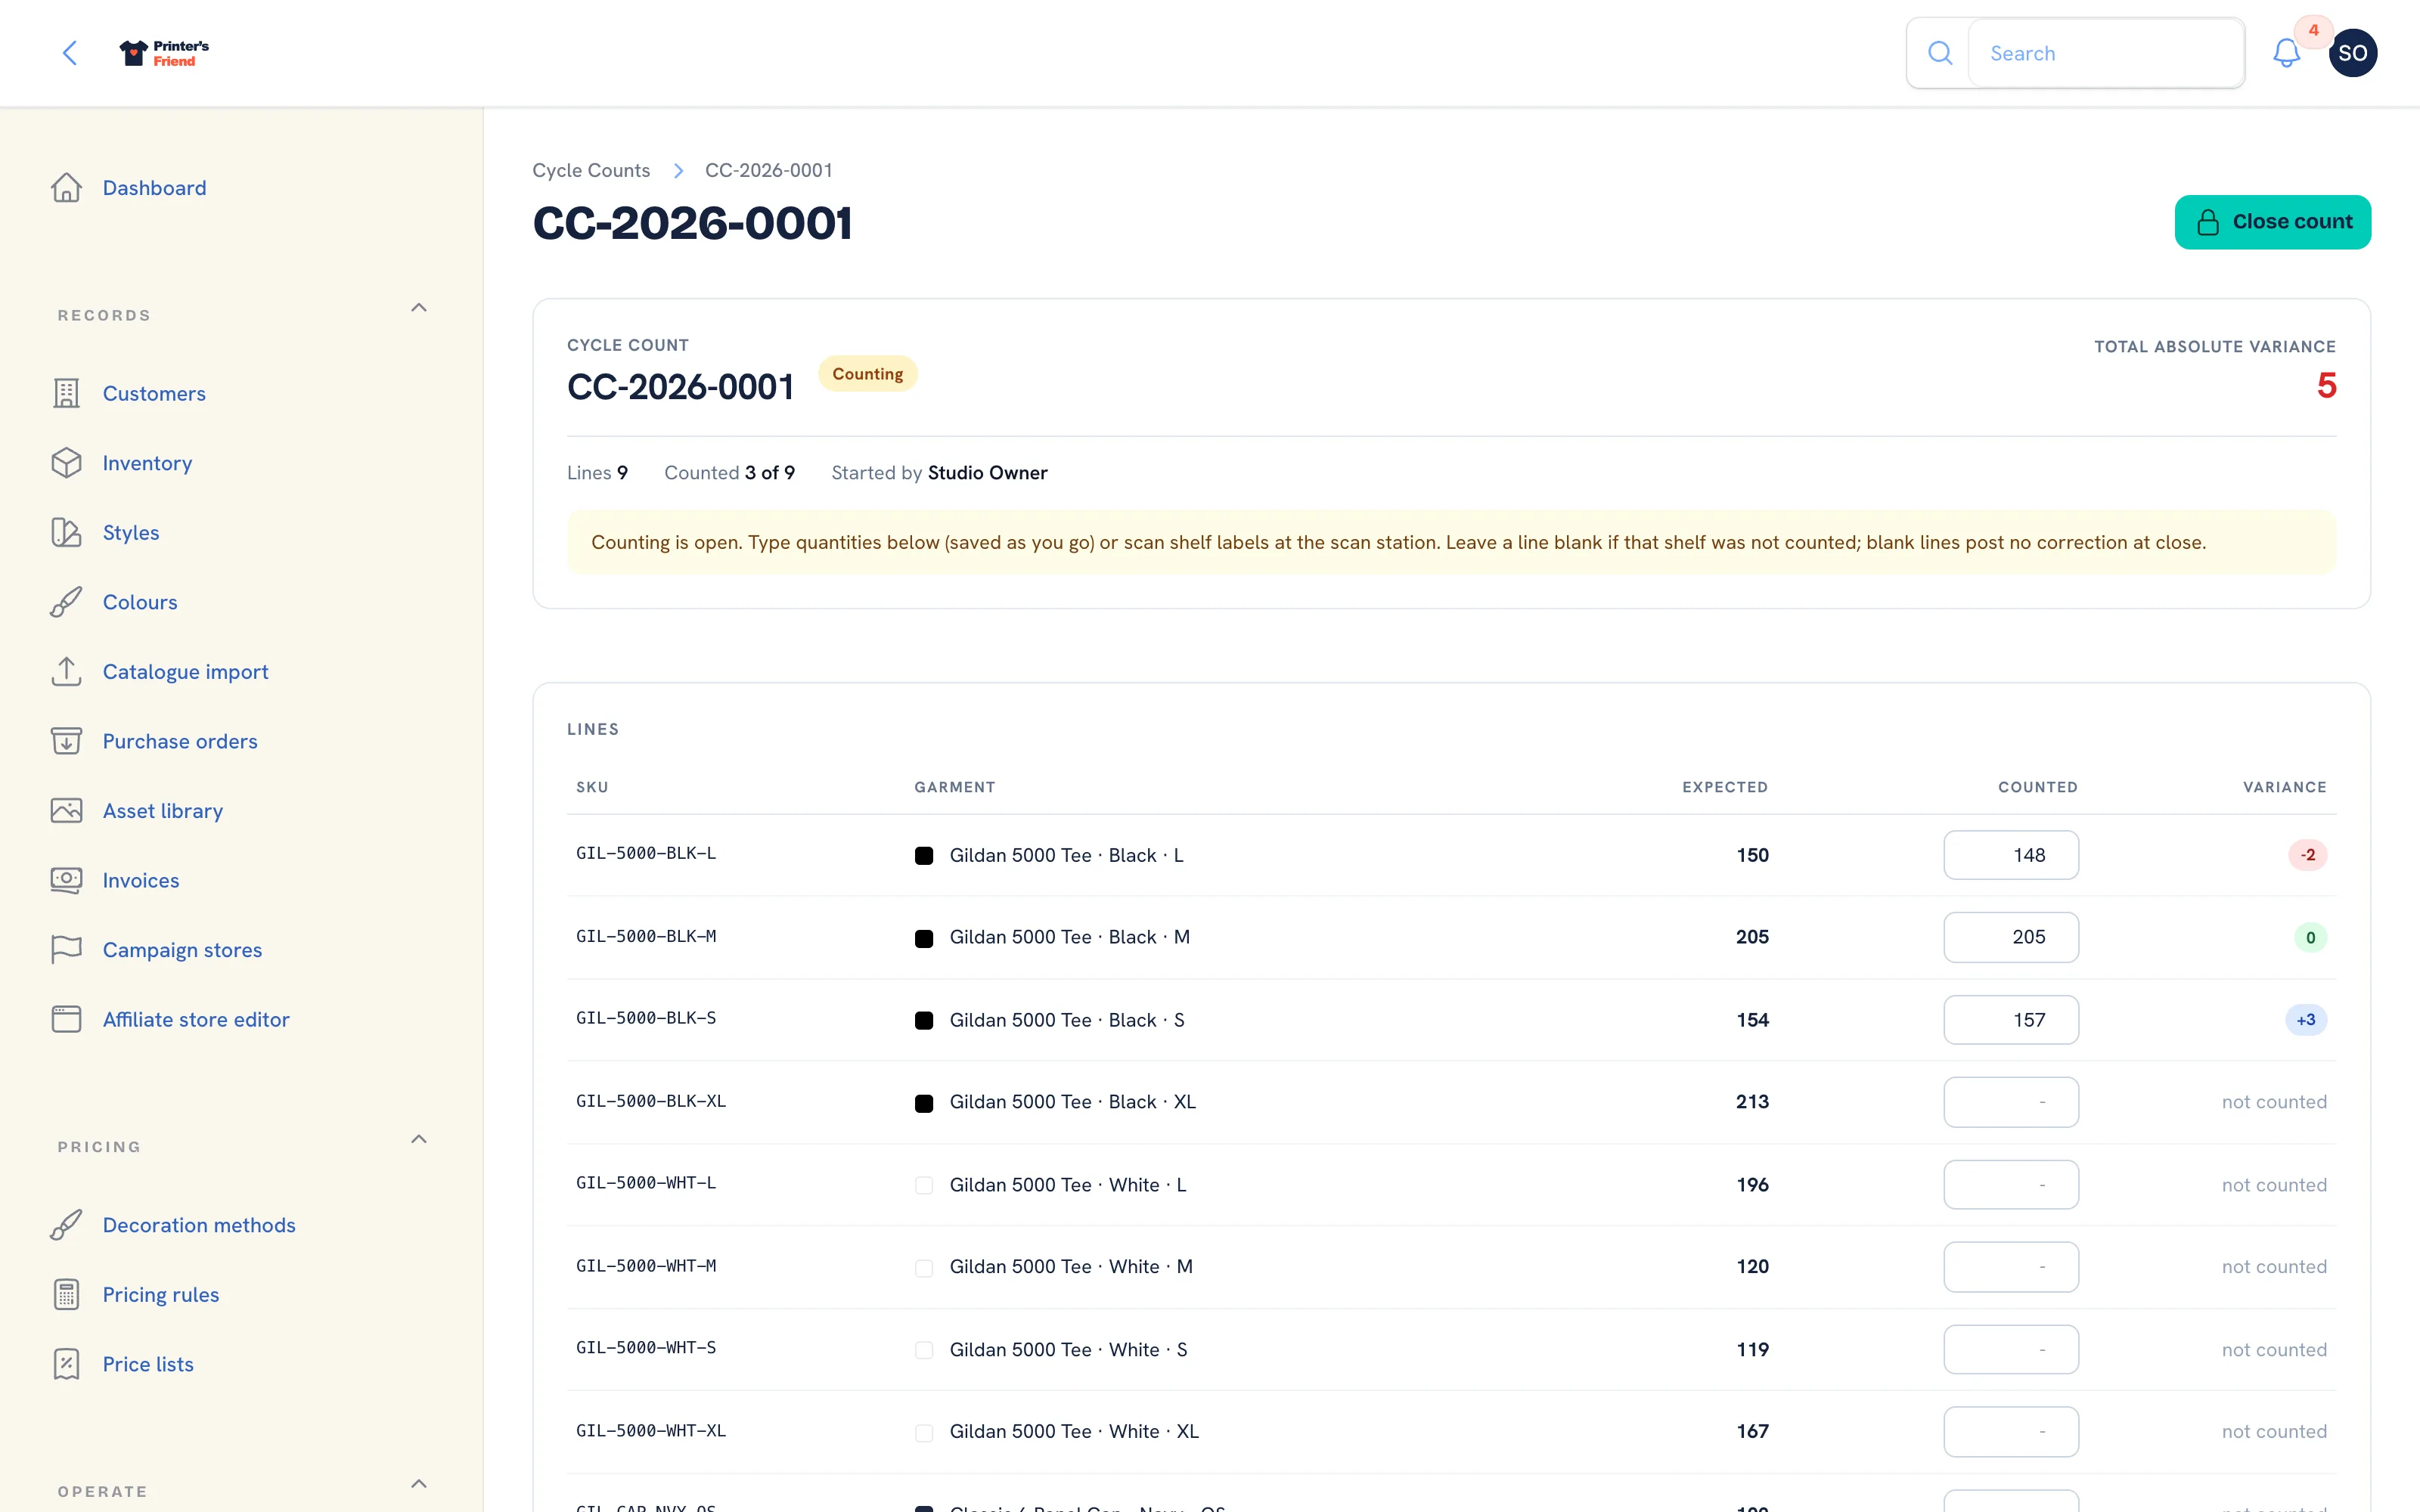The width and height of the screenshot is (2420, 1512).
Task: Open Decoration methods page
Action: click(x=199, y=1225)
